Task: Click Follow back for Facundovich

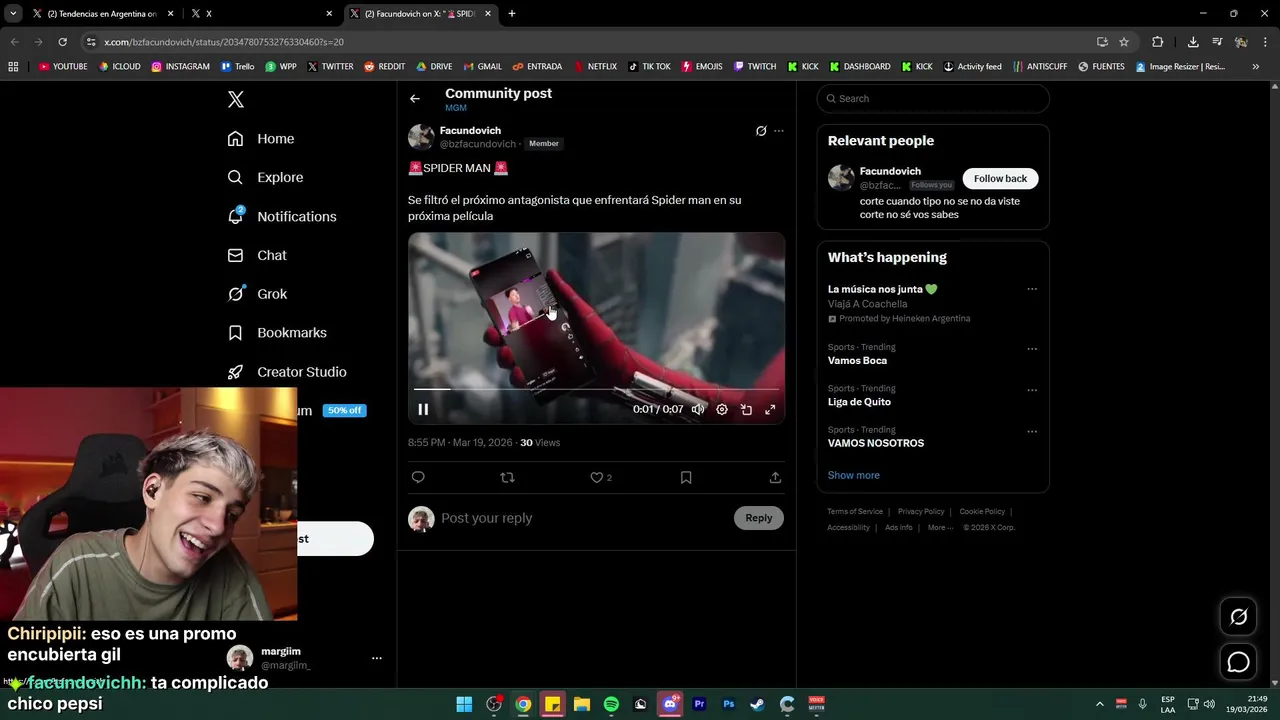Action: pyautogui.click(x=1000, y=178)
